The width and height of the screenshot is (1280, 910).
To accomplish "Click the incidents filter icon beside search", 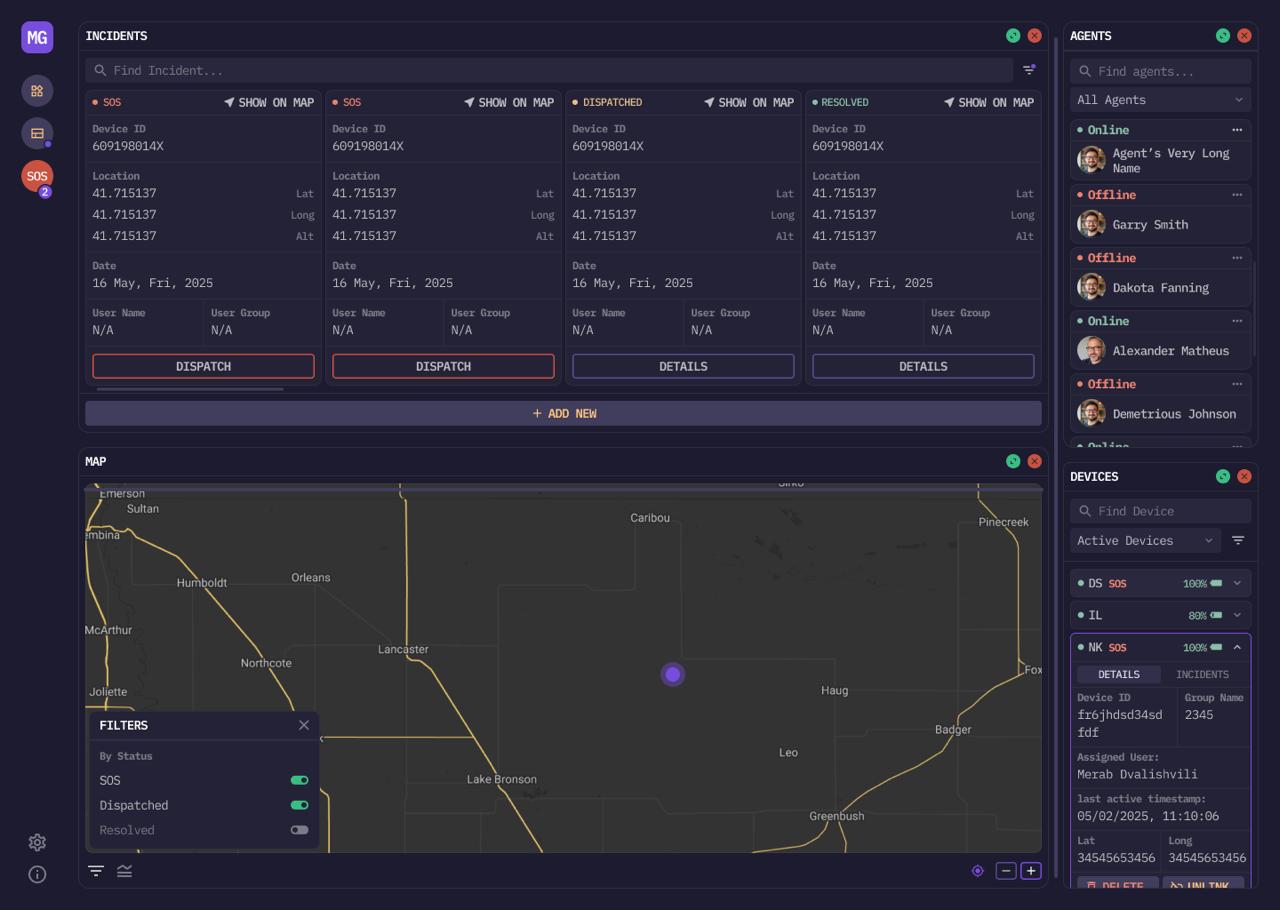I will 1029,70.
